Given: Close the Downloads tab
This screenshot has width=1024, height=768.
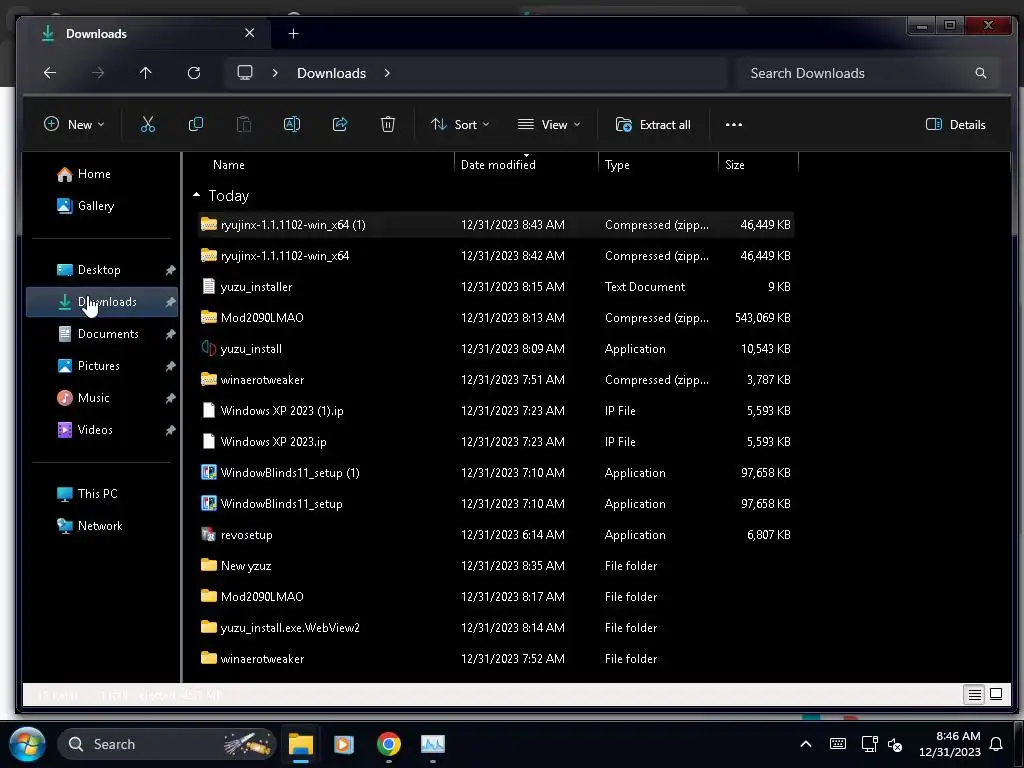Looking at the screenshot, I should 249,33.
